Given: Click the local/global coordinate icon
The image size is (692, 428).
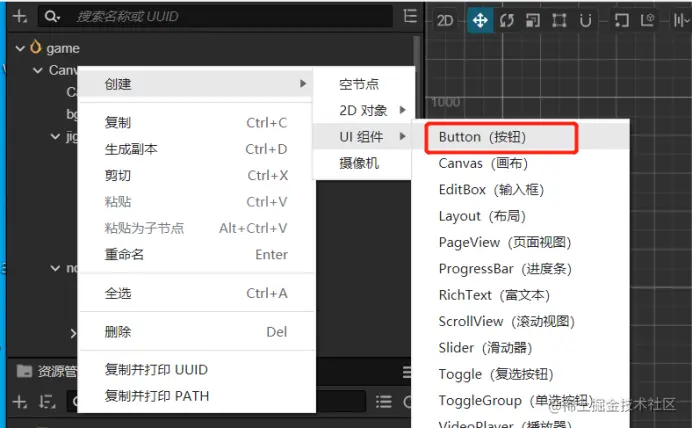Looking at the screenshot, I should click(x=648, y=20).
